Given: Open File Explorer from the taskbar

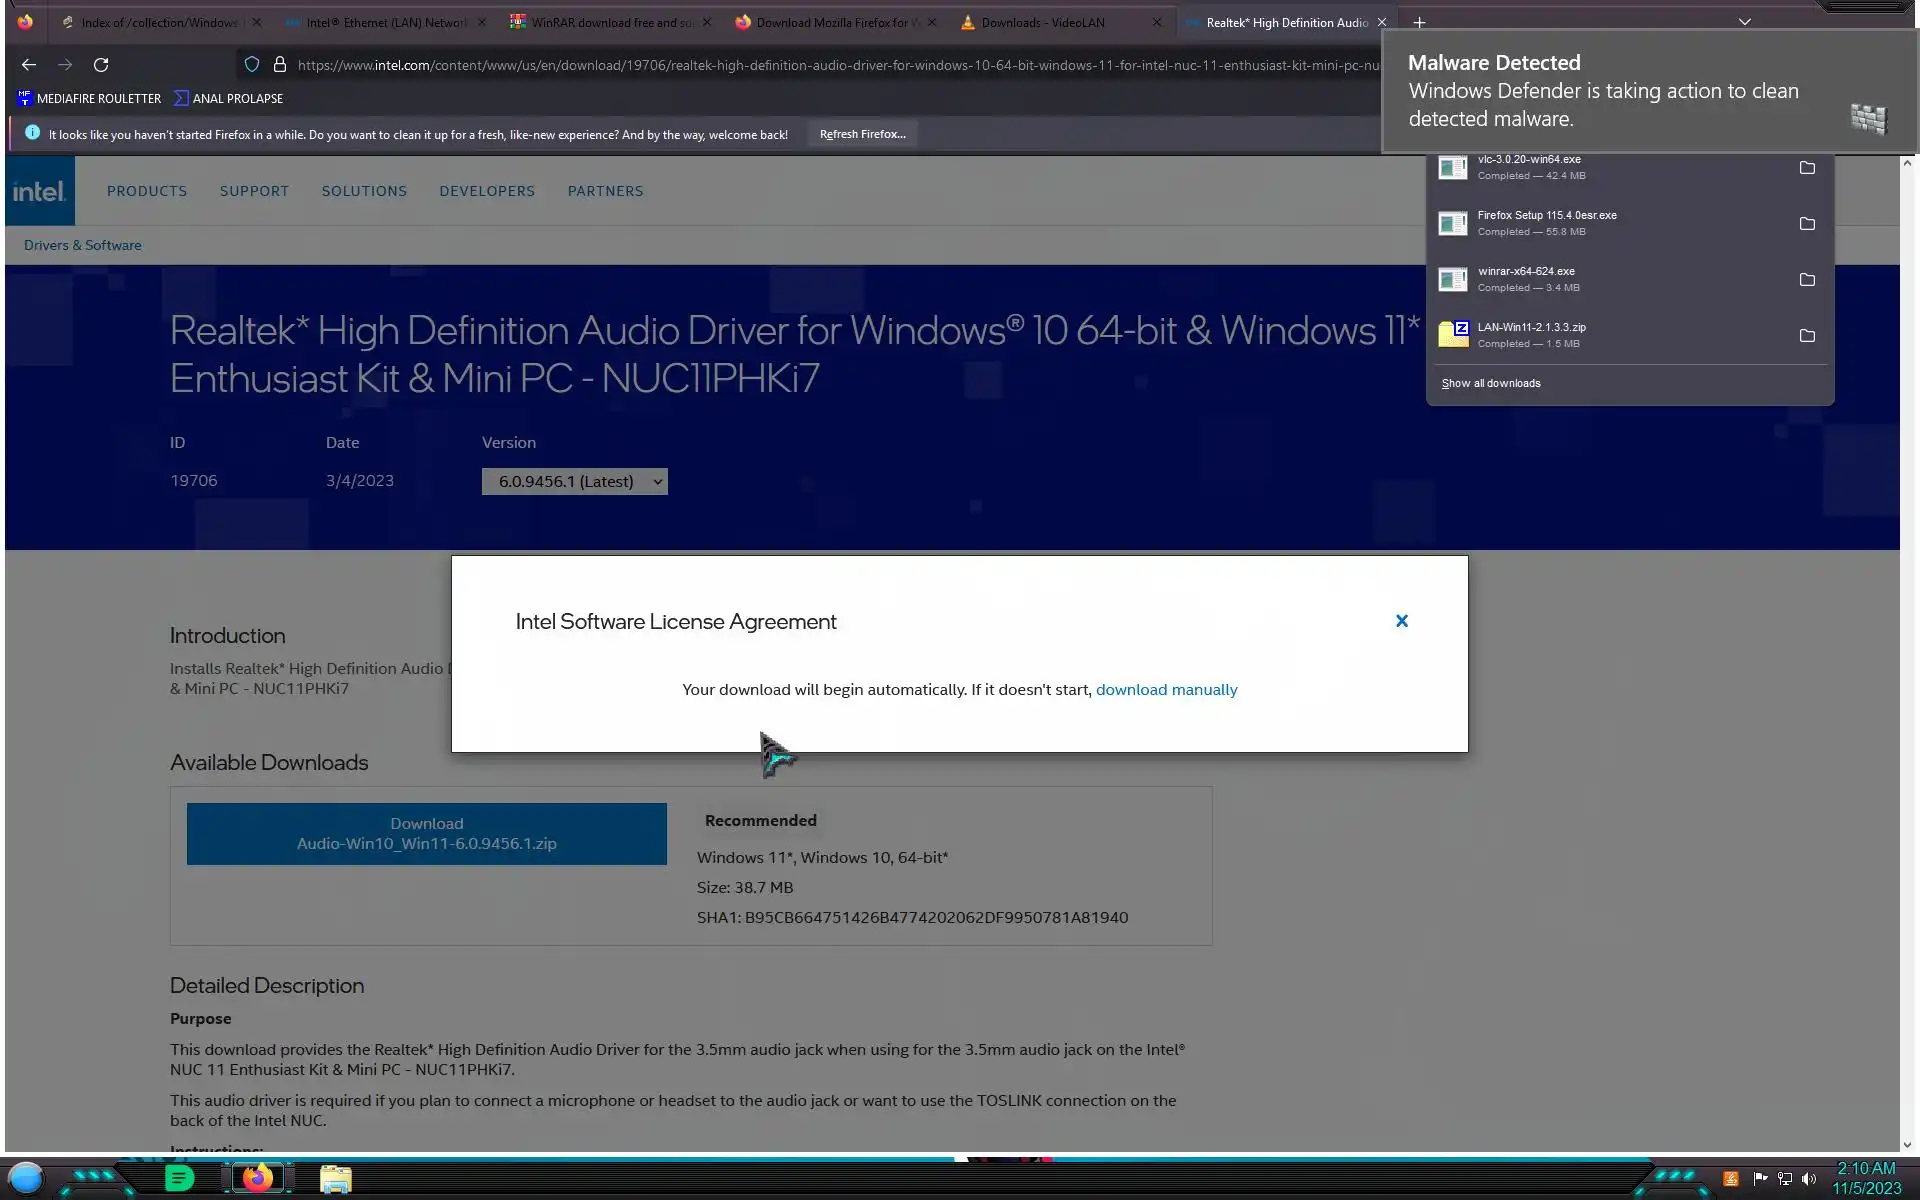Looking at the screenshot, I should point(335,1179).
